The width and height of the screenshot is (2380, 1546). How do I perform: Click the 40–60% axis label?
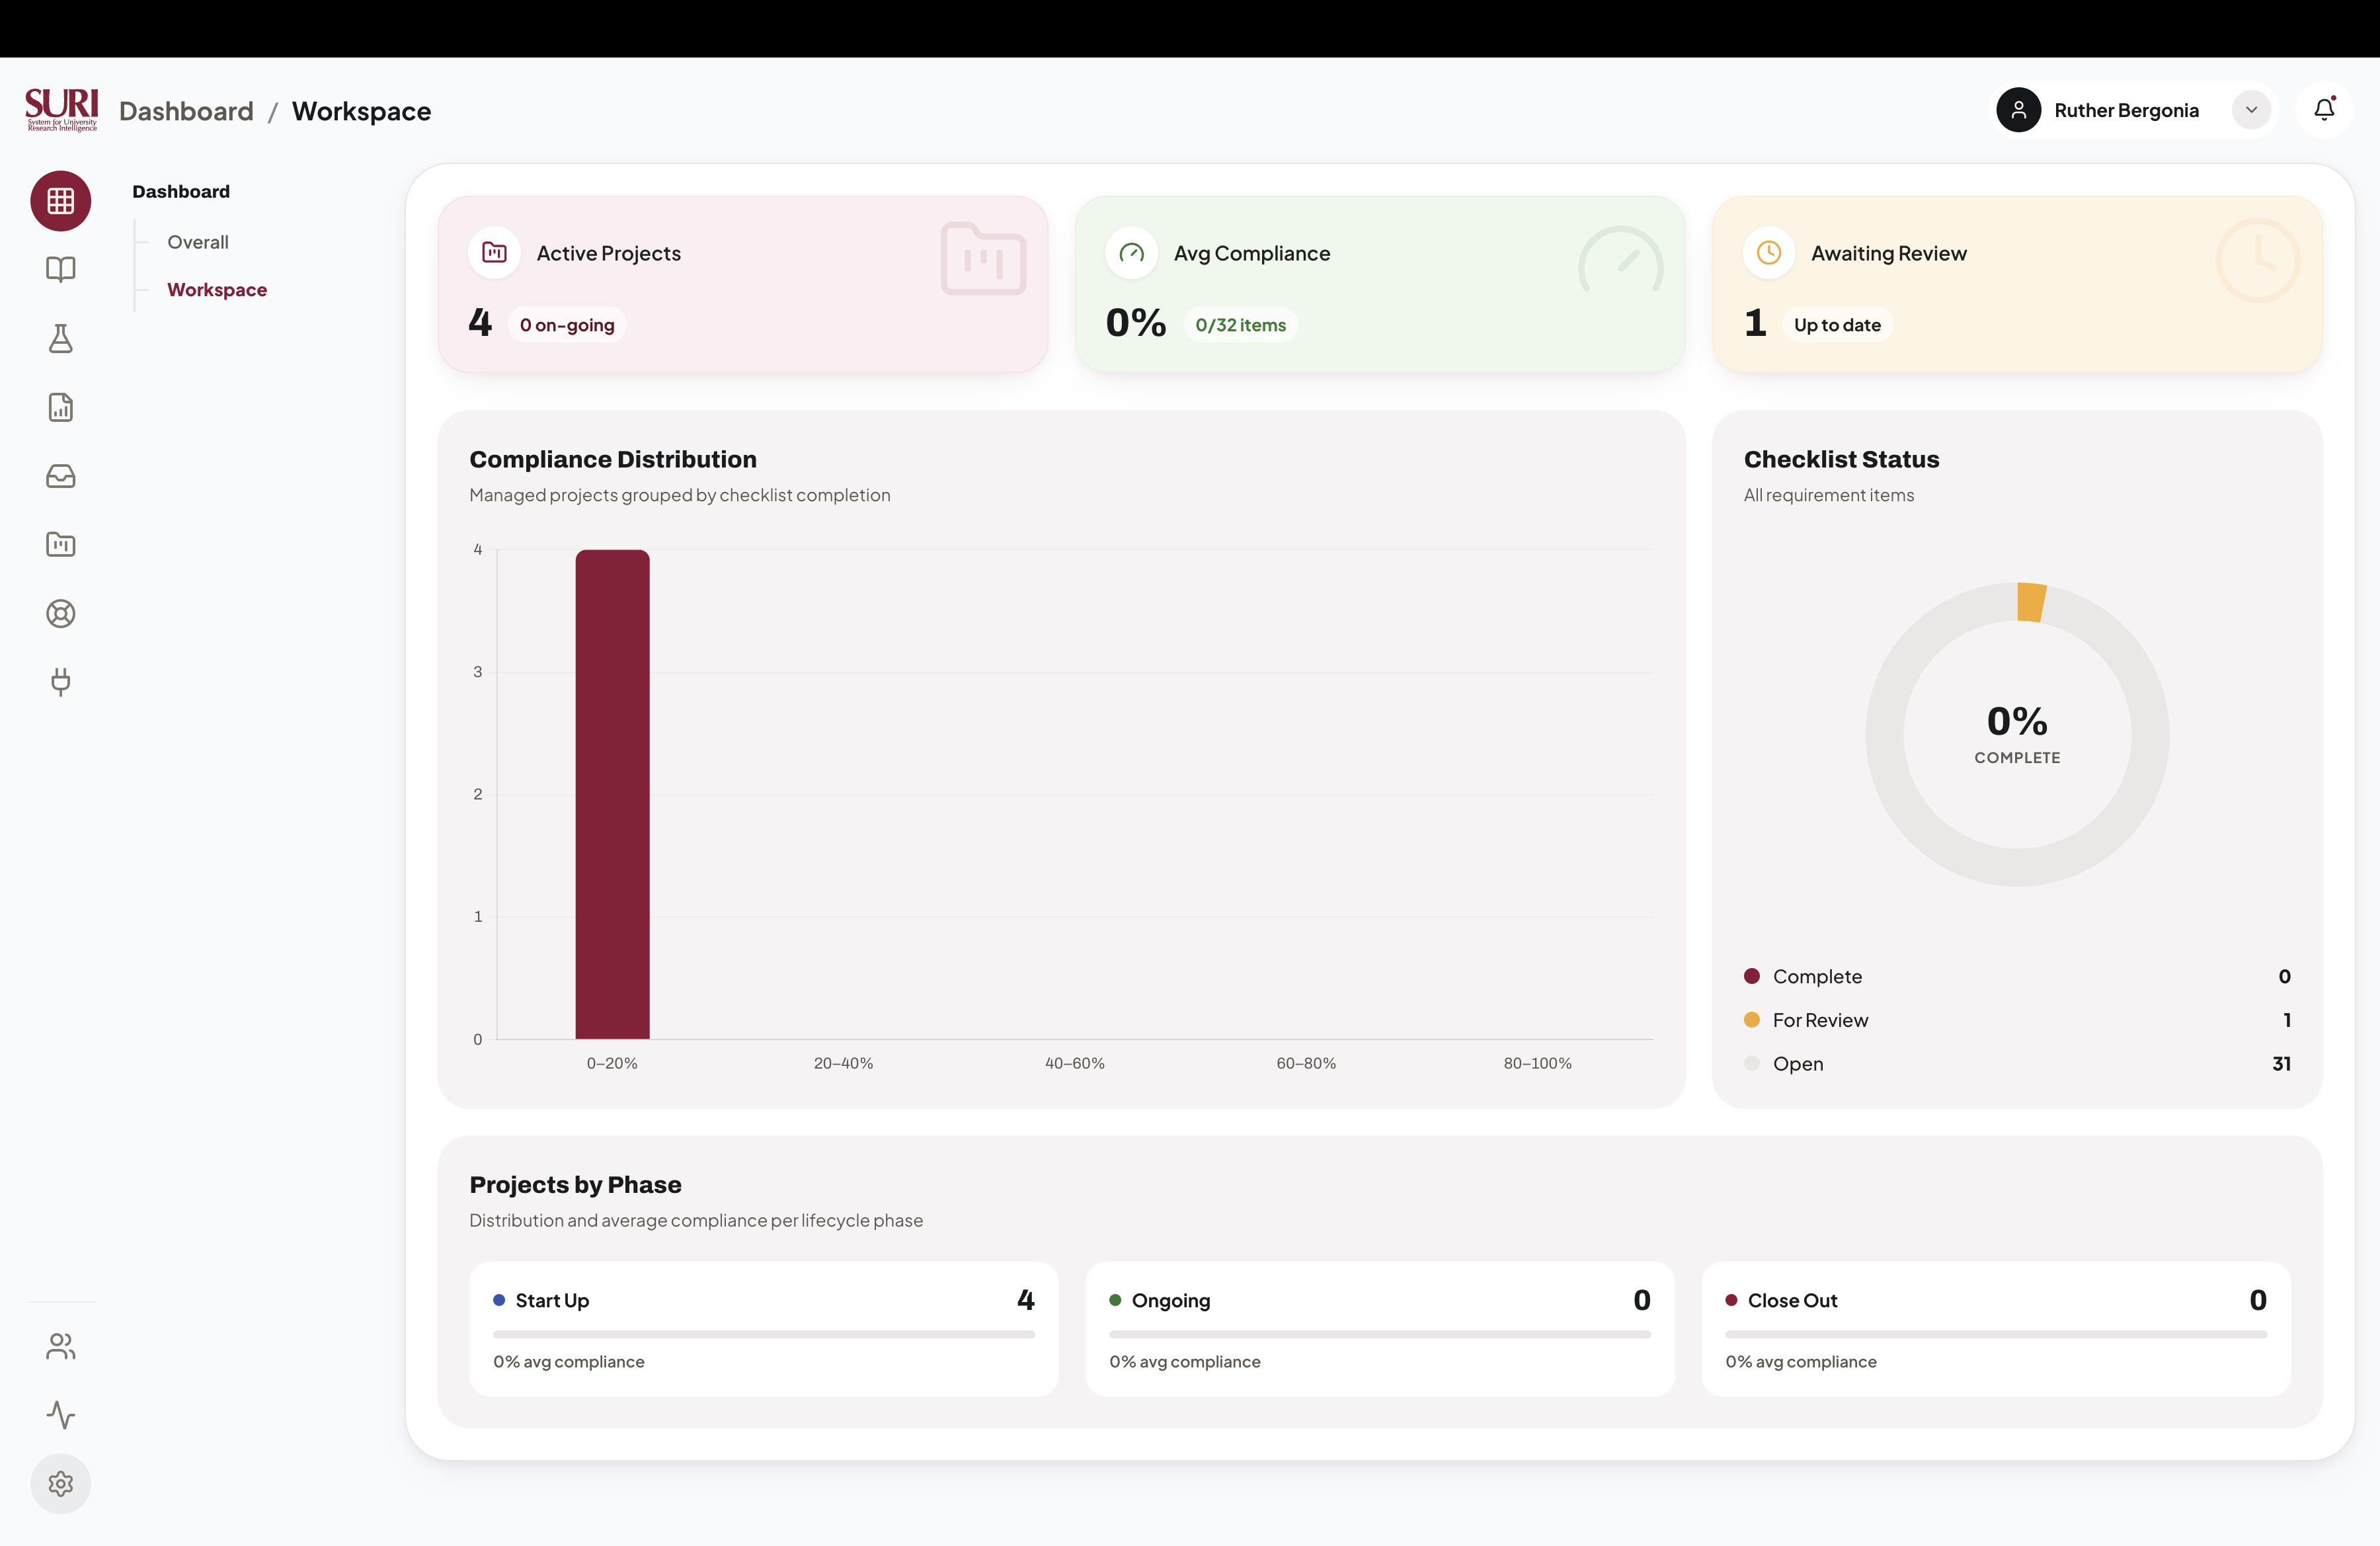pyautogui.click(x=1075, y=1063)
